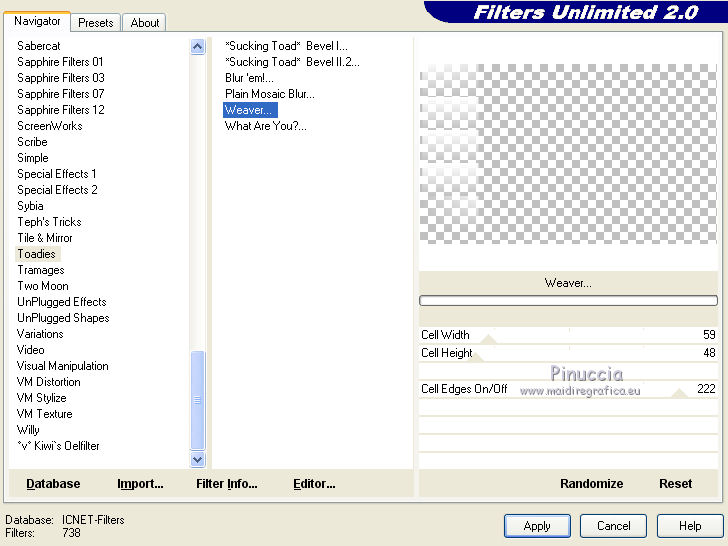728x546 pixels.
Task: Select the Scribe category
Action: (x=32, y=142)
